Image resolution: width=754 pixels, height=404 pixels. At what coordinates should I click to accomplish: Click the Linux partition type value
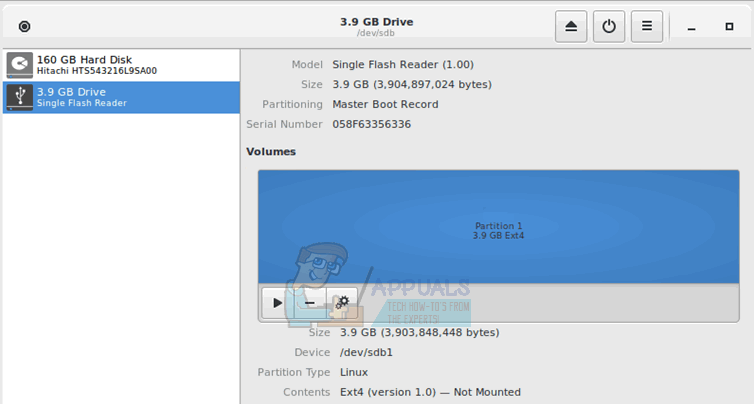coord(354,372)
